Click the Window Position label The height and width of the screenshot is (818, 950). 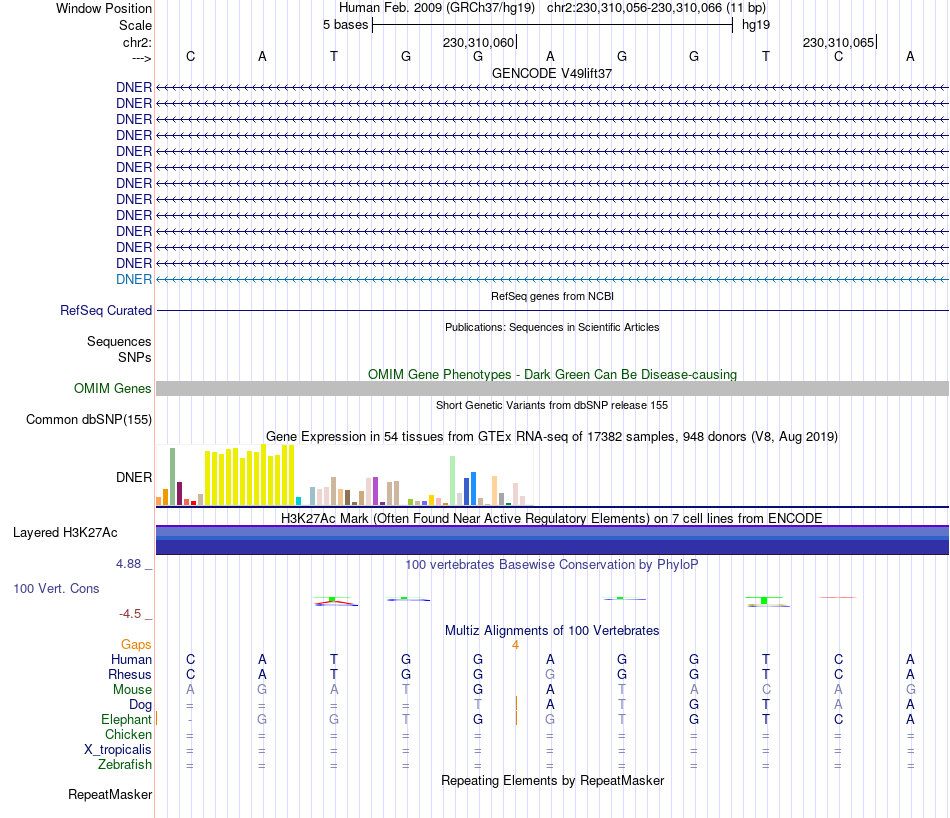pos(104,8)
